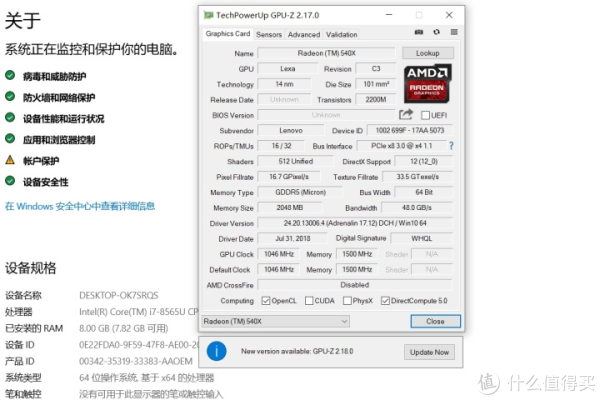The width and height of the screenshot is (600, 400).
Task: Click the Driver Date Jul 31, 2018 field
Action: pyautogui.click(x=293, y=238)
